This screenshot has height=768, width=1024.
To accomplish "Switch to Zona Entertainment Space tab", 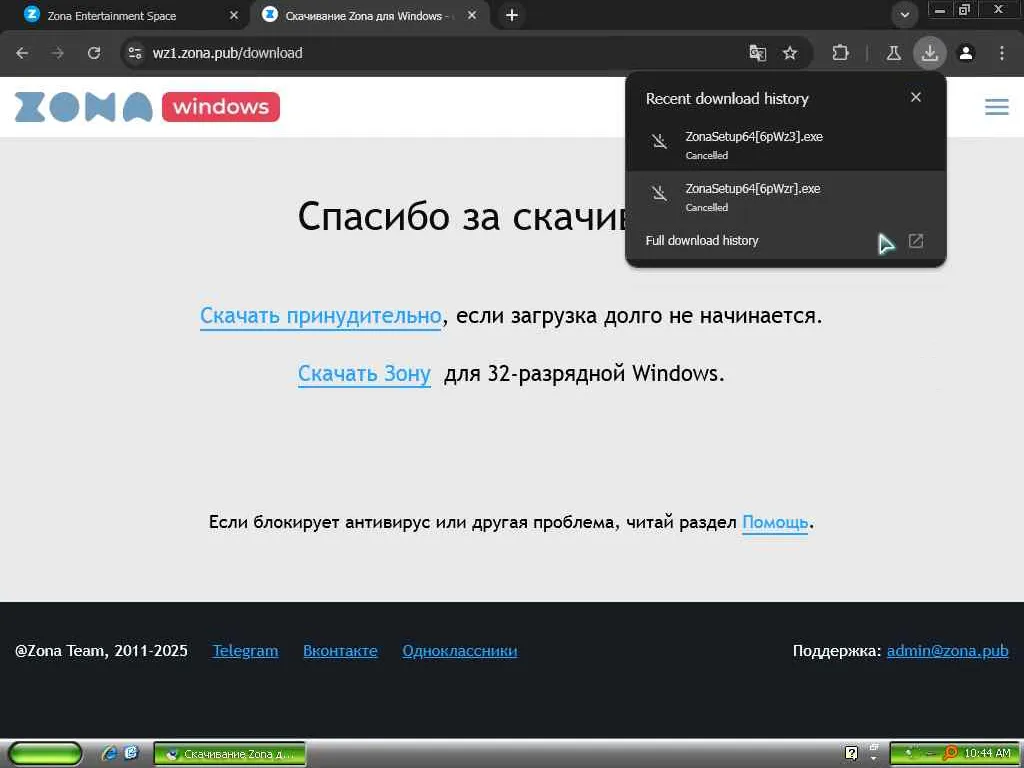I will click(124, 15).
